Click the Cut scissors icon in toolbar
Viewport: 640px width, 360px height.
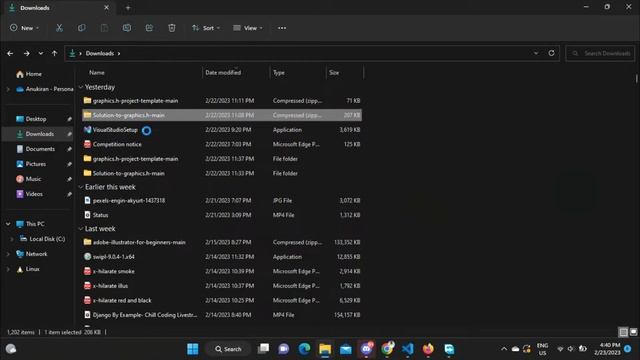click(x=59, y=28)
